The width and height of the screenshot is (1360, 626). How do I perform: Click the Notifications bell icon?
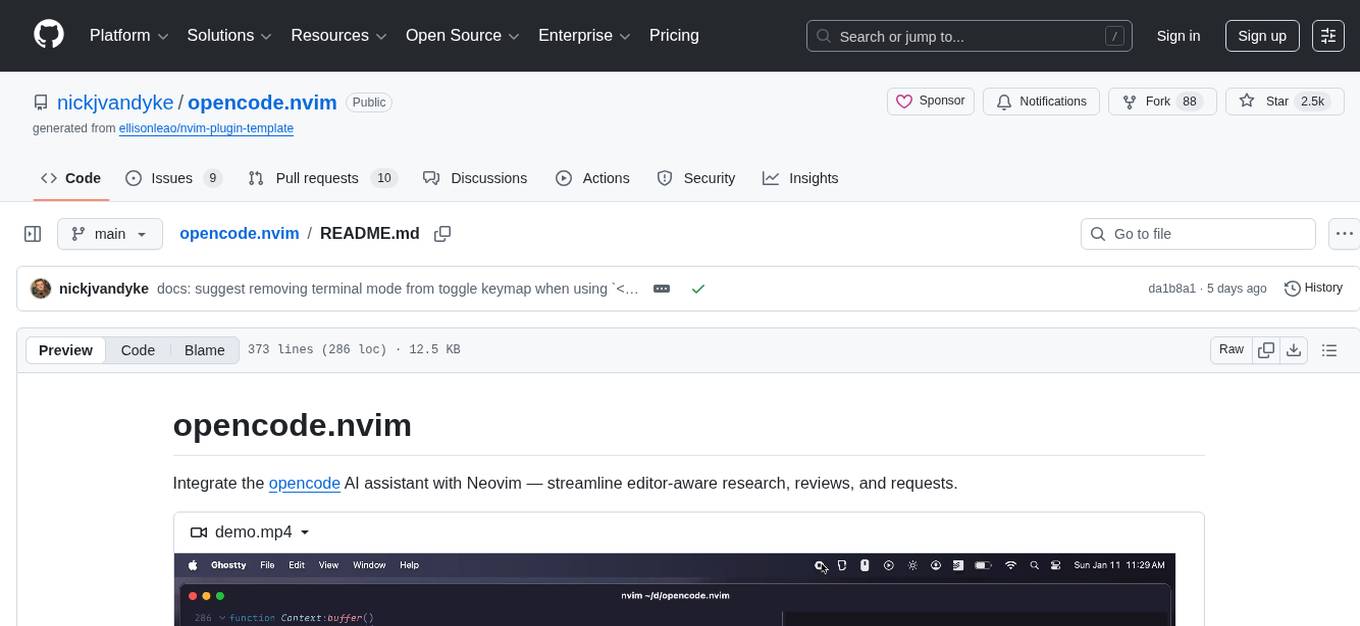(x=1004, y=101)
